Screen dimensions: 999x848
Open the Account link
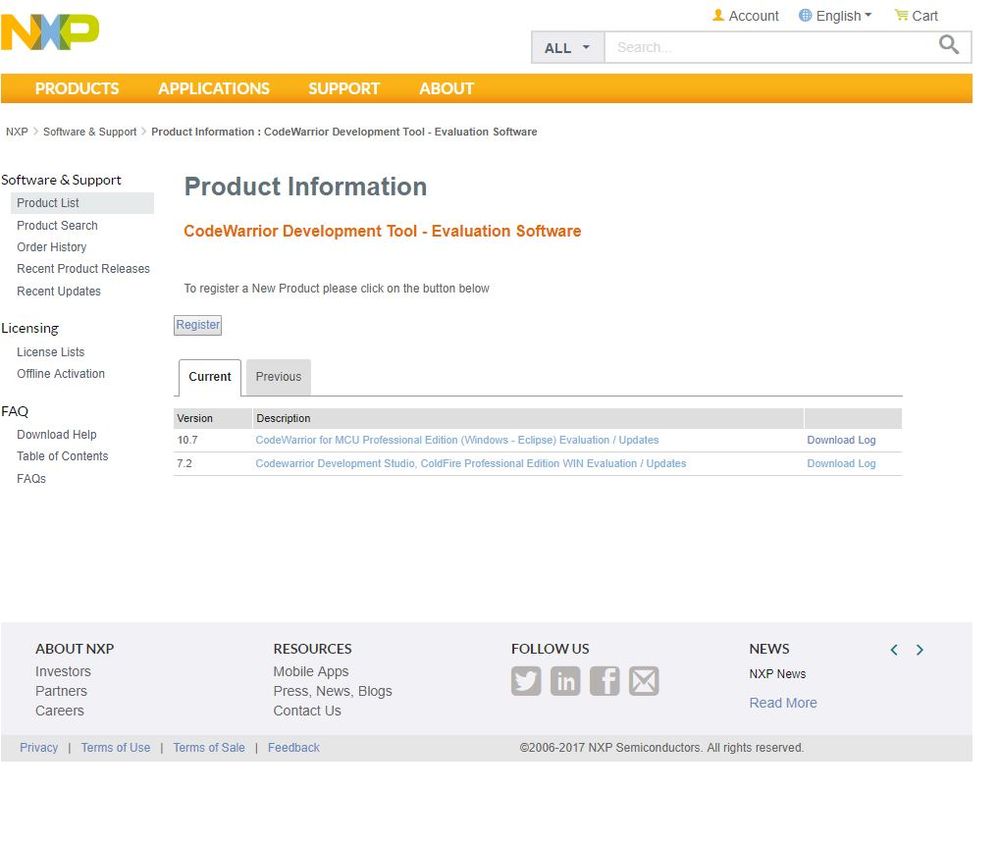pos(745,16)
